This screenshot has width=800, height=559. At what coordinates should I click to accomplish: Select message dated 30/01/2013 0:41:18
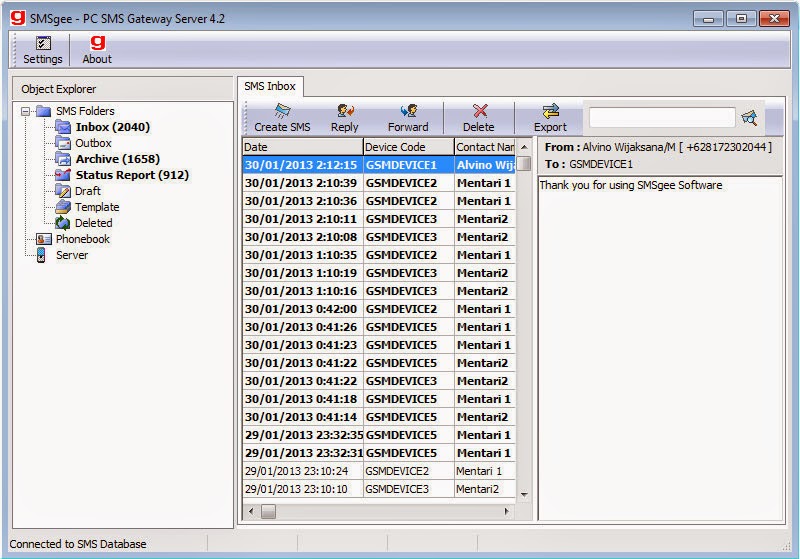(379, 399)
